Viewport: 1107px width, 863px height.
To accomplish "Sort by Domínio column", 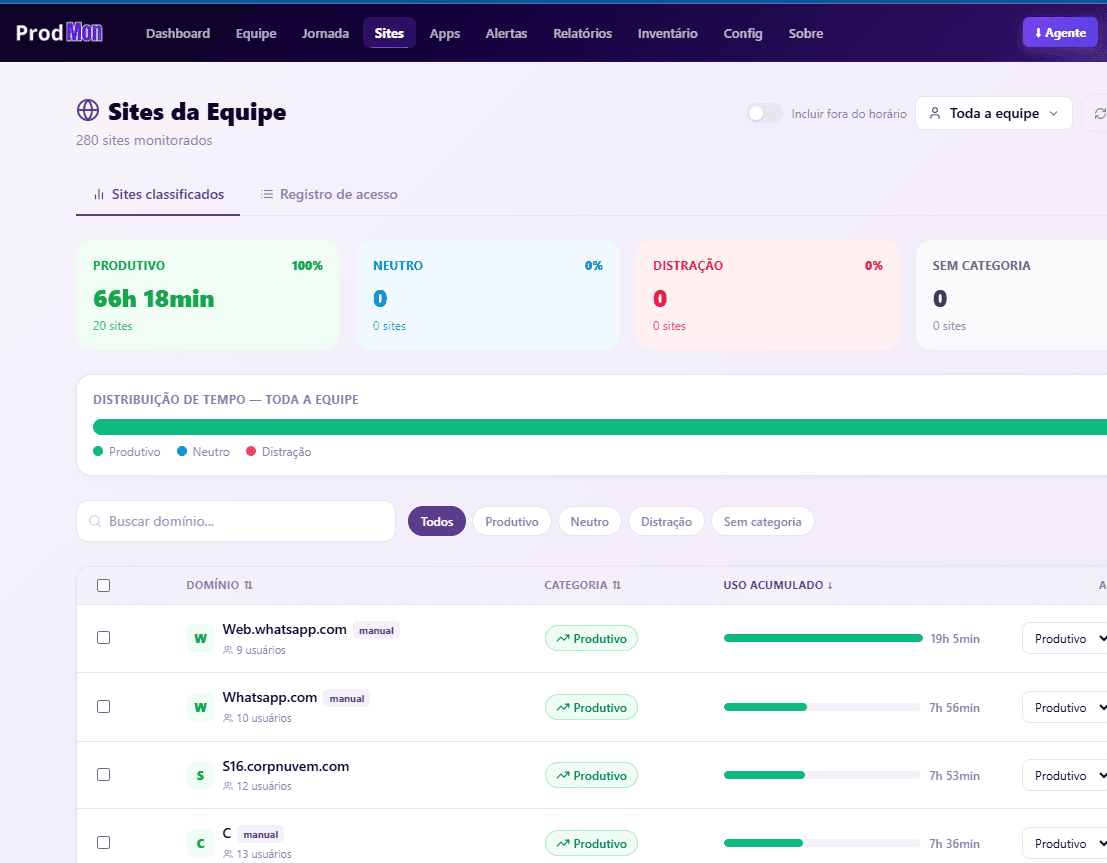I will point(220,585).
